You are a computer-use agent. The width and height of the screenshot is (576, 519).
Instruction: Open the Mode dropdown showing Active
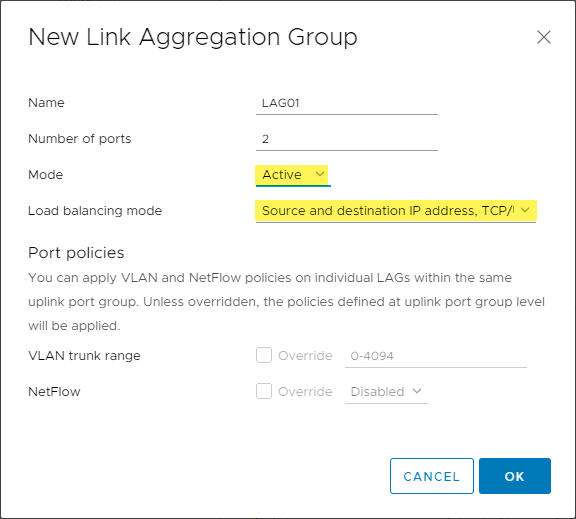[293, 175]
